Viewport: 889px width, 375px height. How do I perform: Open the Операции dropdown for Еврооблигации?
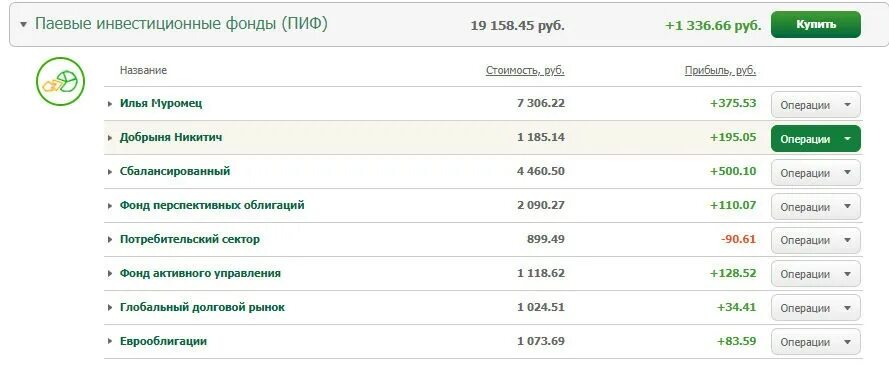[x=815, y=342]
